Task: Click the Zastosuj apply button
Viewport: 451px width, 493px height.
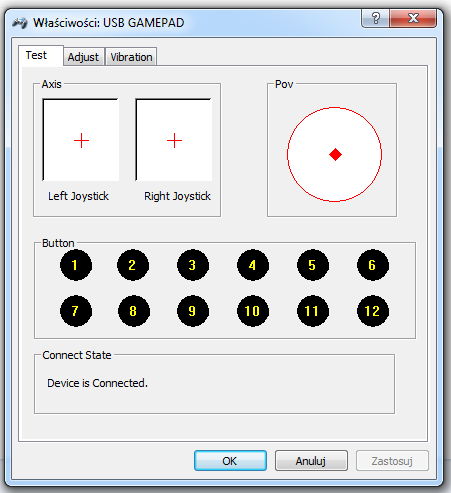Action: click(392, 461)
